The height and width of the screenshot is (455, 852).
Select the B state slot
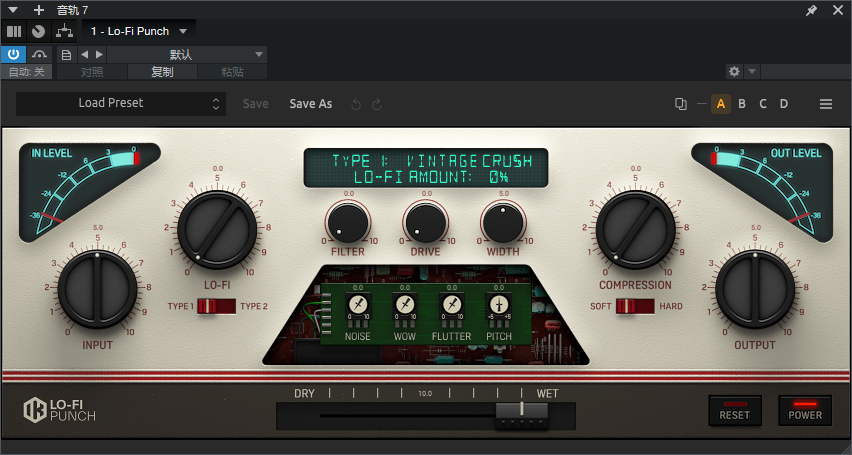point(742,104)
